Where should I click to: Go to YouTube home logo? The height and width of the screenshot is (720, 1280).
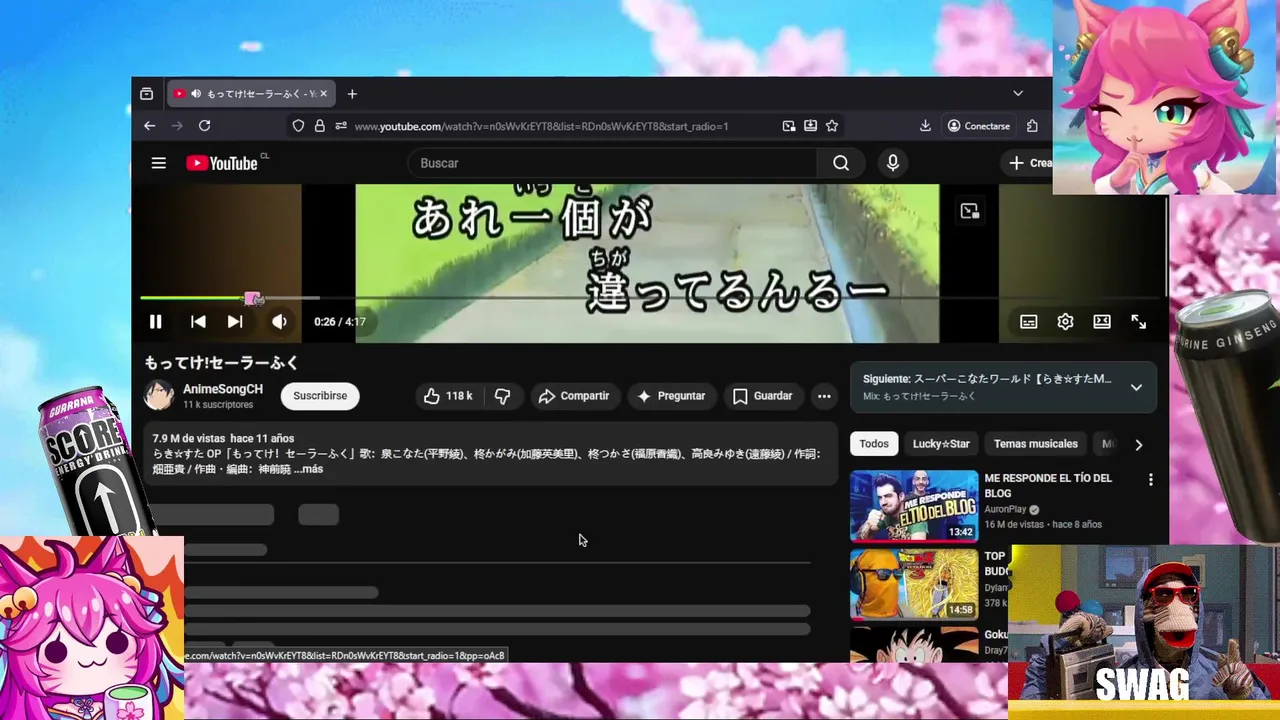click(222, 163)
